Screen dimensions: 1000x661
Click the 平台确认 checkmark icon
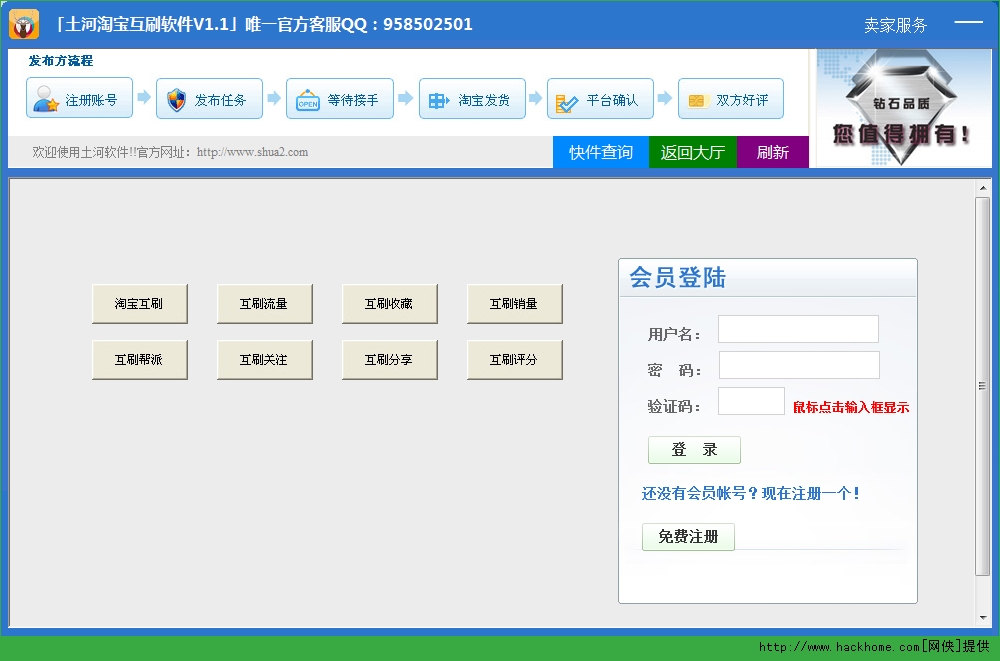click(x=566, y=102)
